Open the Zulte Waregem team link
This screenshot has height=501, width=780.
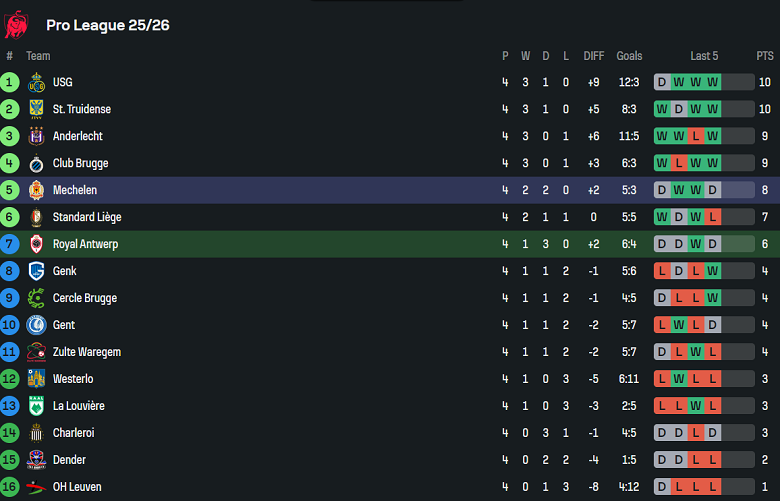click(87, 352)
